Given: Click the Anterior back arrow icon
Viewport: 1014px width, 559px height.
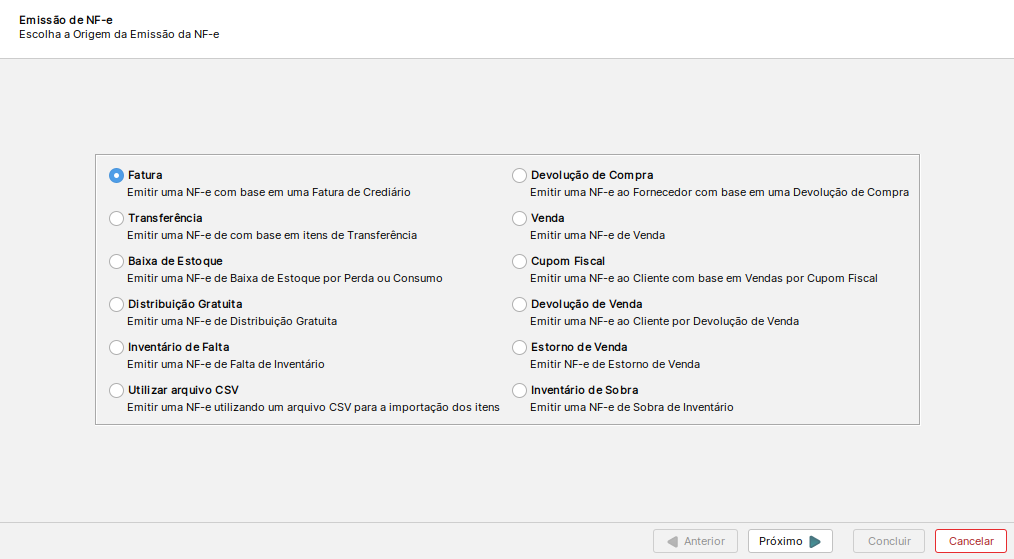Looking at the screenshot, I should [x=673, y=542].
